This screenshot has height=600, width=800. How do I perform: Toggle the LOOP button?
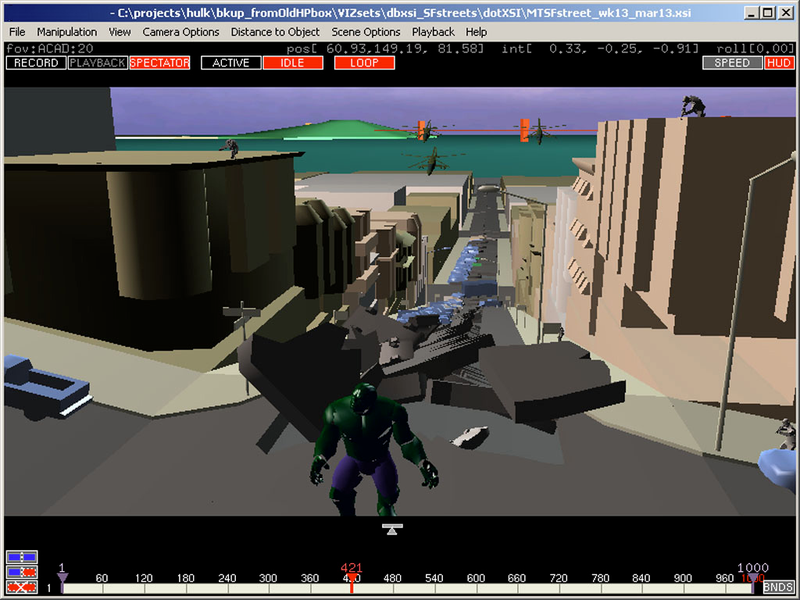coord(364,63)
